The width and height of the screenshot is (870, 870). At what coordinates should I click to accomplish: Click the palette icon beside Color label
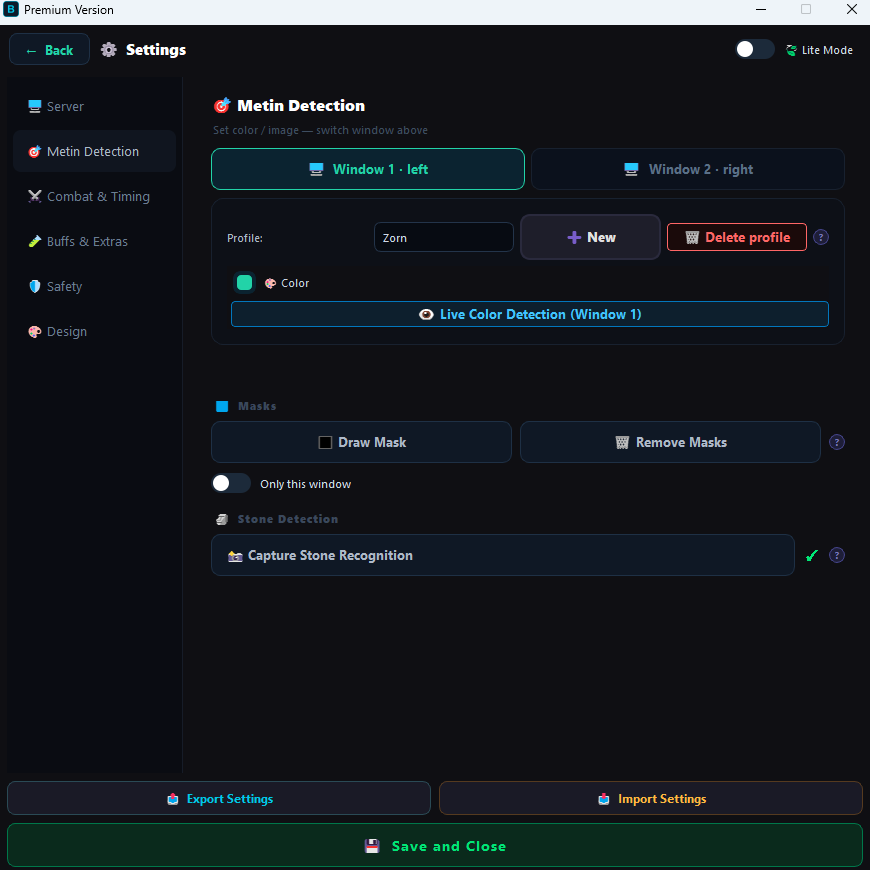(271, 284)
